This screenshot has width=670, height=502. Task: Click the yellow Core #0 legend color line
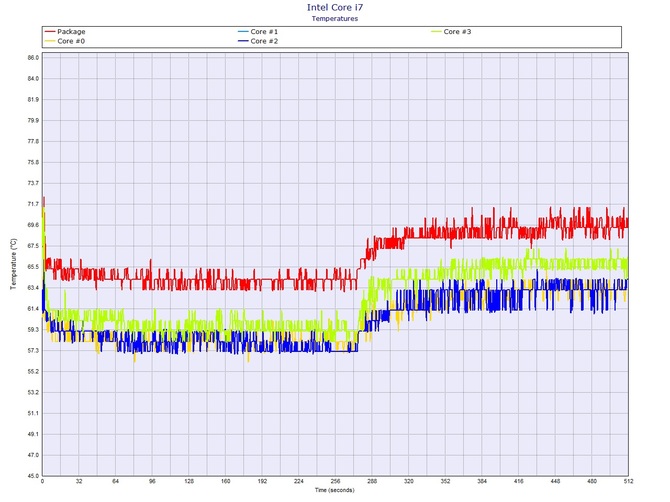[50, 41]
